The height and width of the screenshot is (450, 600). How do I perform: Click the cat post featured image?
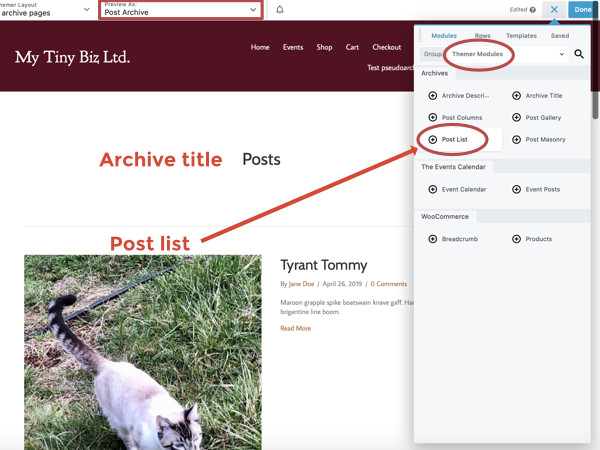pos(143,350)
